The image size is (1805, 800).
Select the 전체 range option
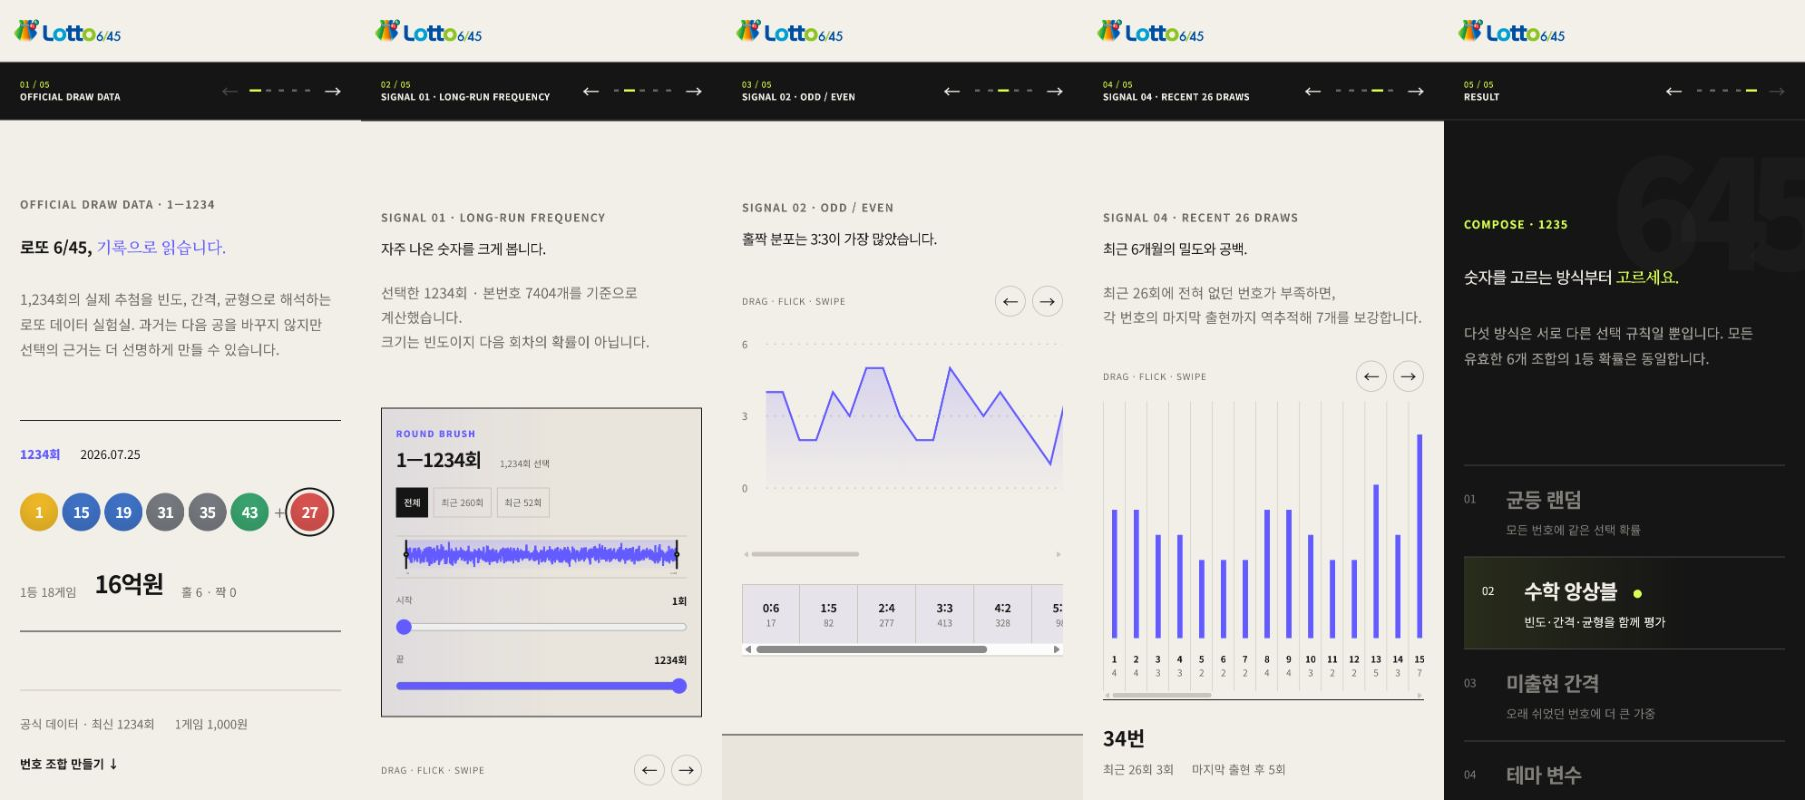pos(412,502)
